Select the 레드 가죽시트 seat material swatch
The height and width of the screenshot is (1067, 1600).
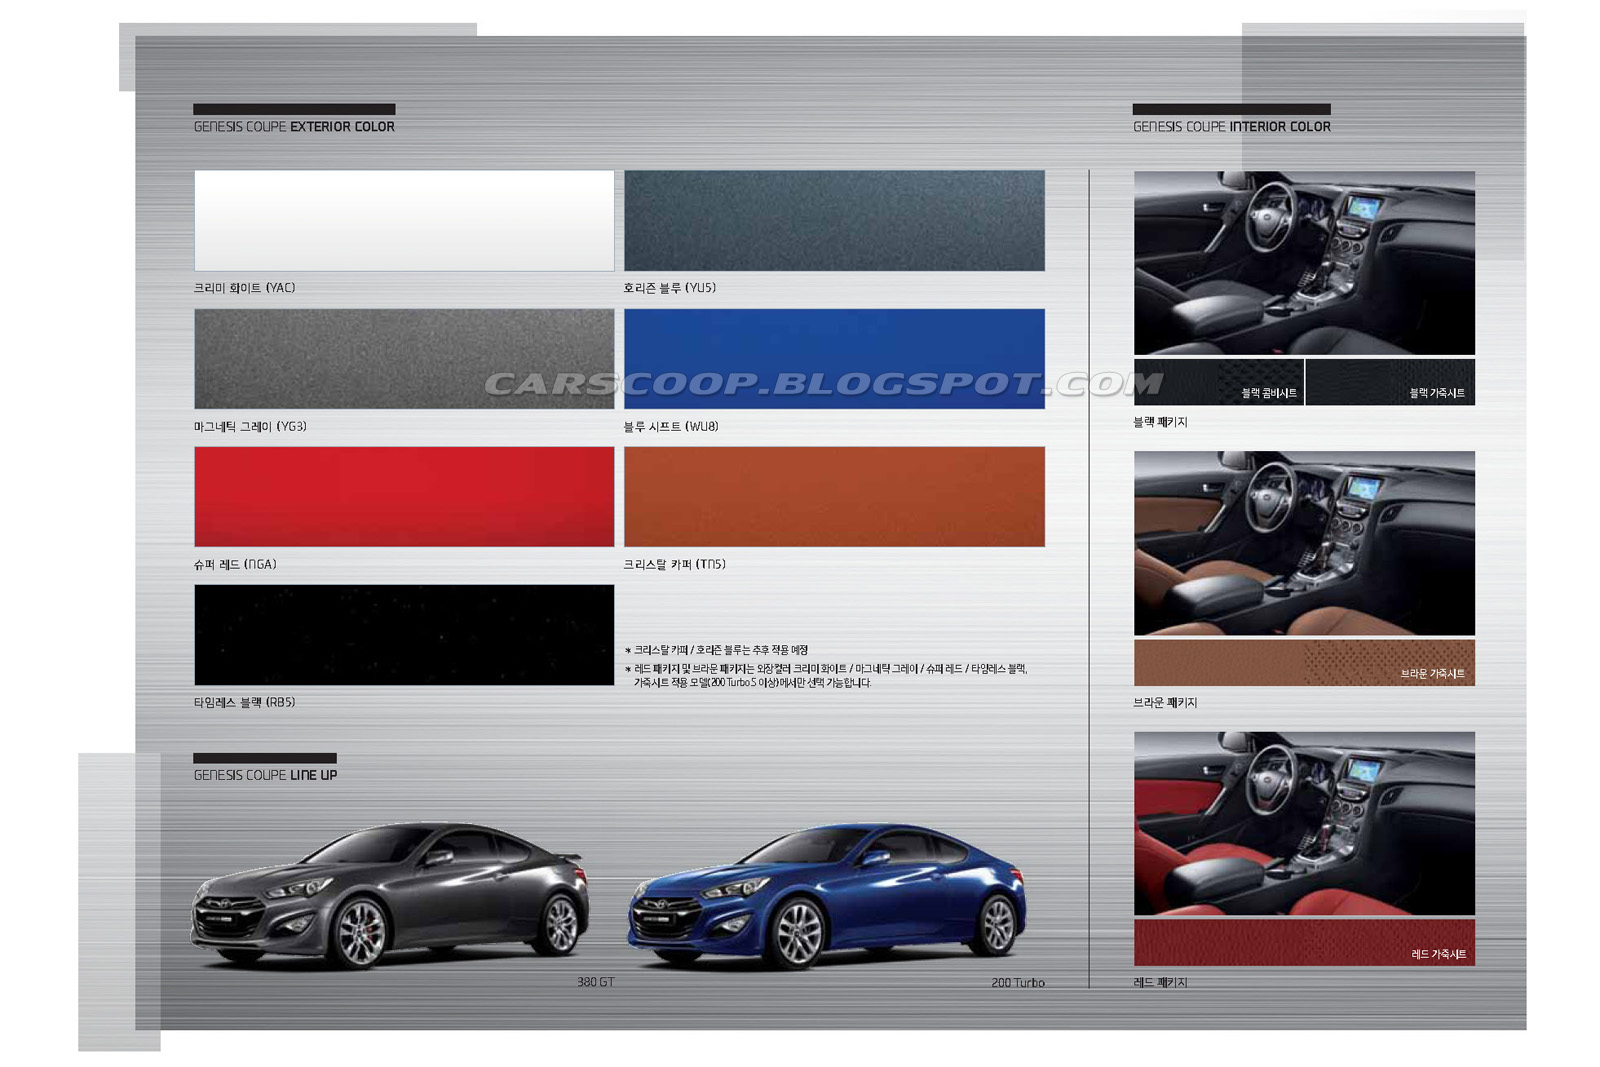pyautogui.click(x=1304, y=942)
